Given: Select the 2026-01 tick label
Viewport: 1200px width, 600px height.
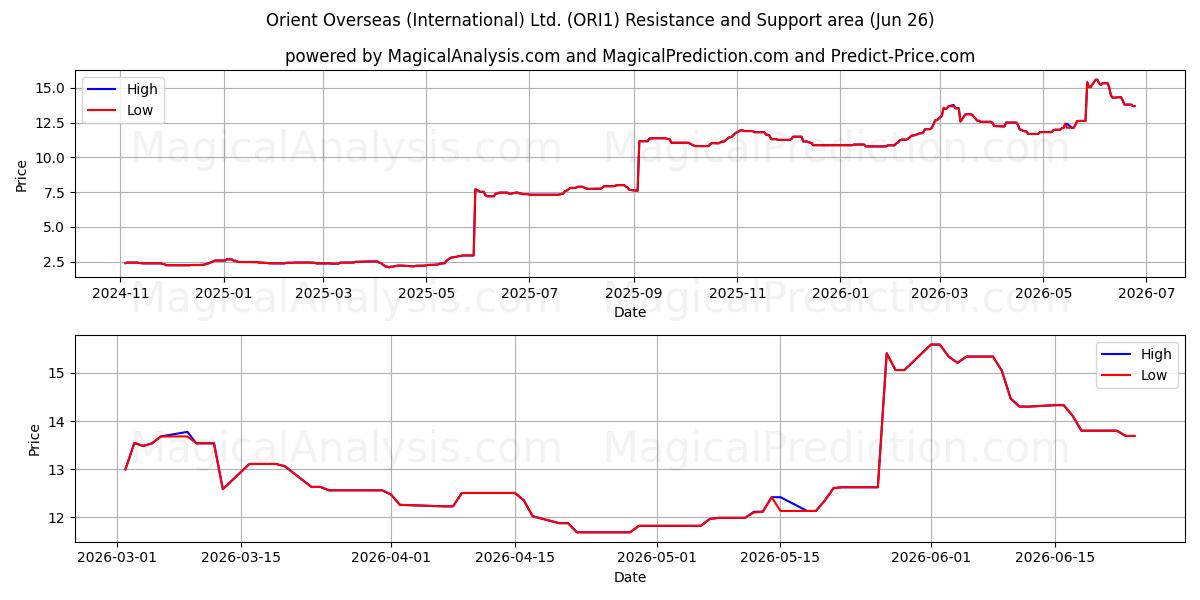Looking at the screenshot, I should click(839, 293).
